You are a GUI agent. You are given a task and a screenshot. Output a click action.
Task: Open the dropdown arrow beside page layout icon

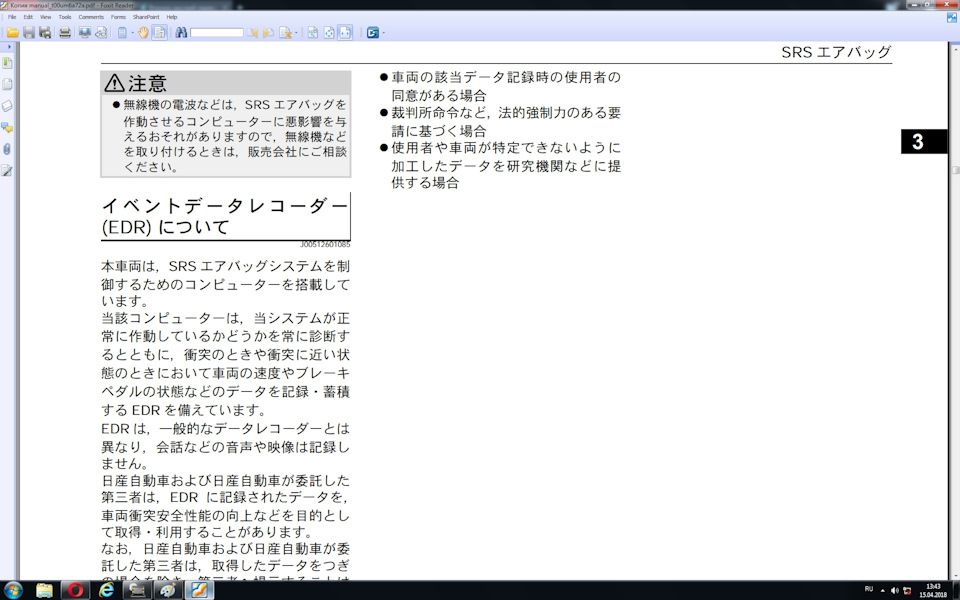click(x=132, y=33)
